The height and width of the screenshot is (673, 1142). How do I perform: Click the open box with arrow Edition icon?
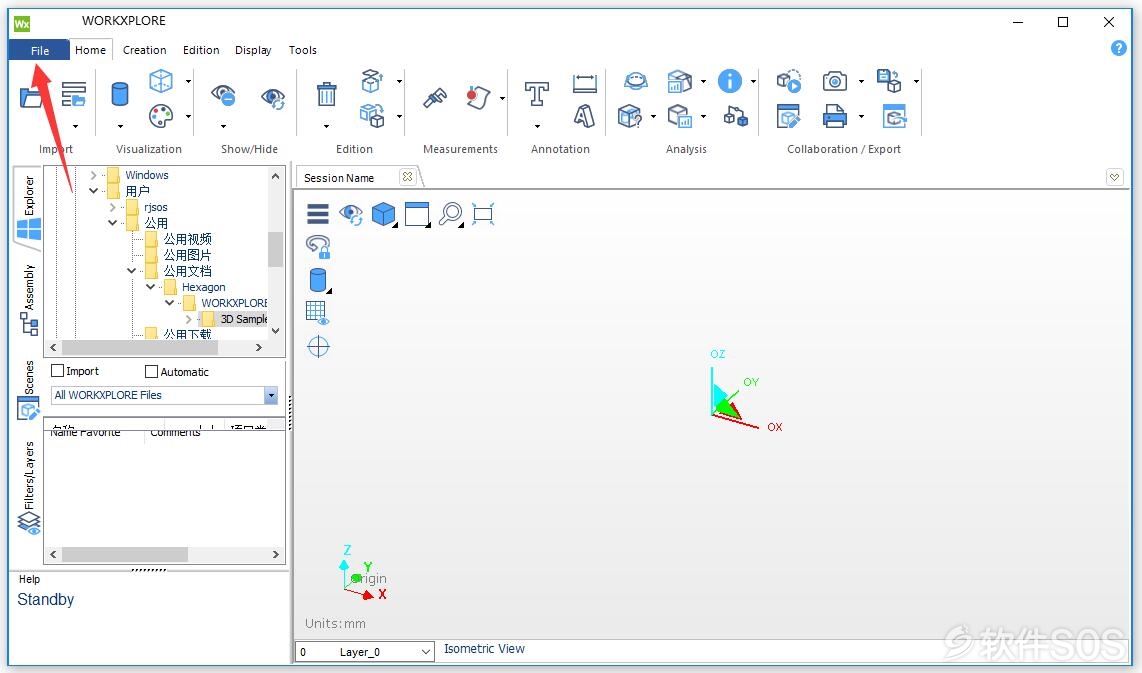pos(372,80)
